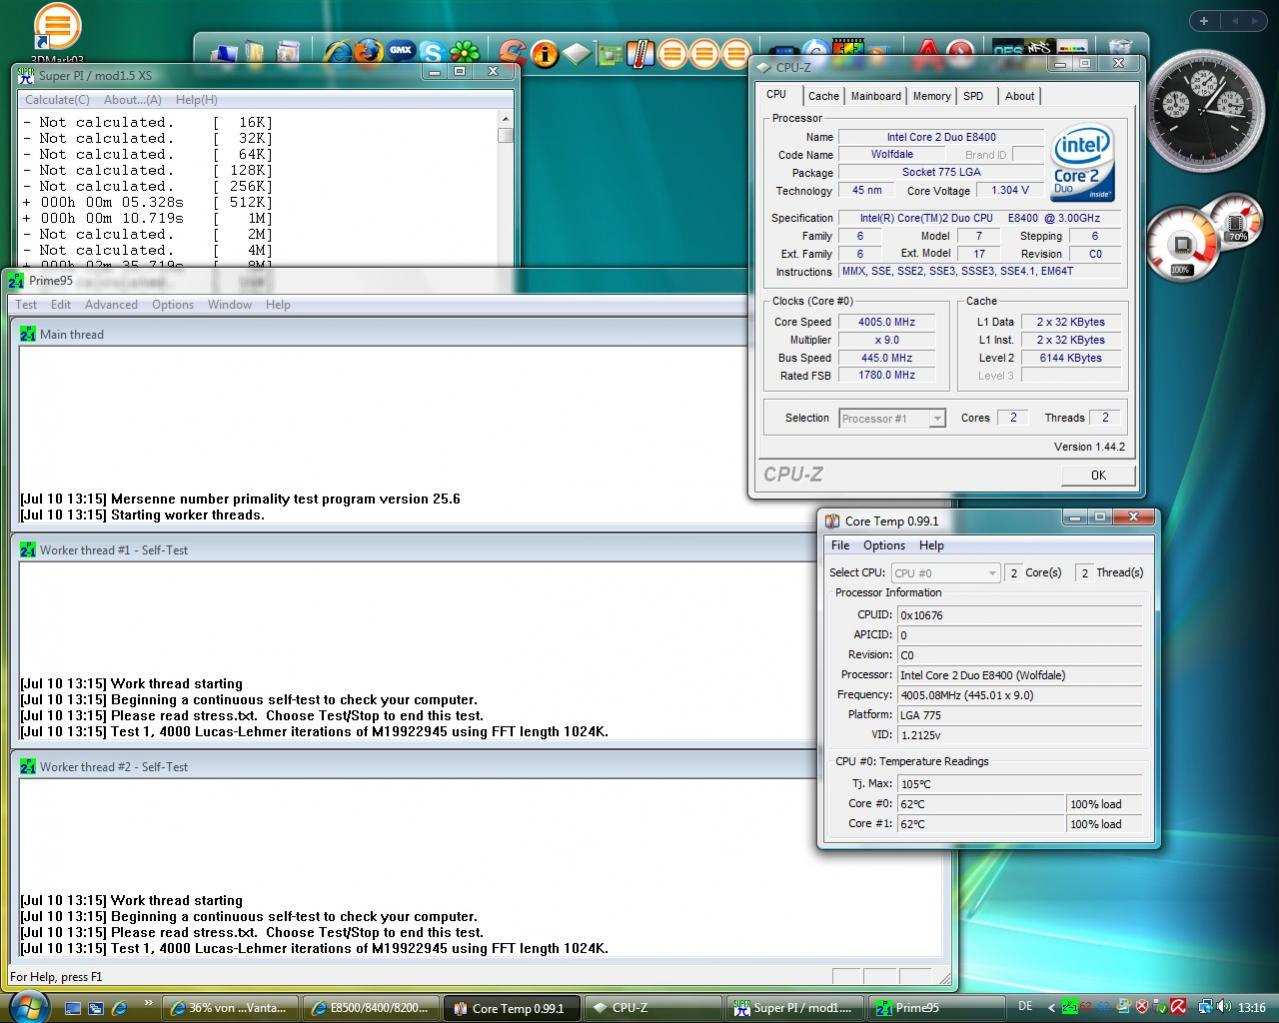Click the orange info icon in dock

[x=545, y=53]
